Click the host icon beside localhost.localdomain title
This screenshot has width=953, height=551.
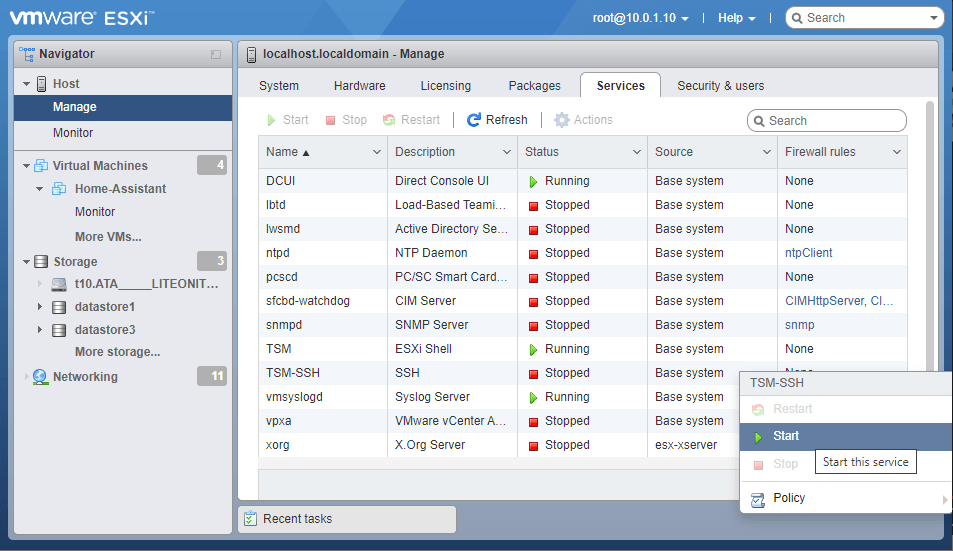pyautogui.click(x=251, y=54)
